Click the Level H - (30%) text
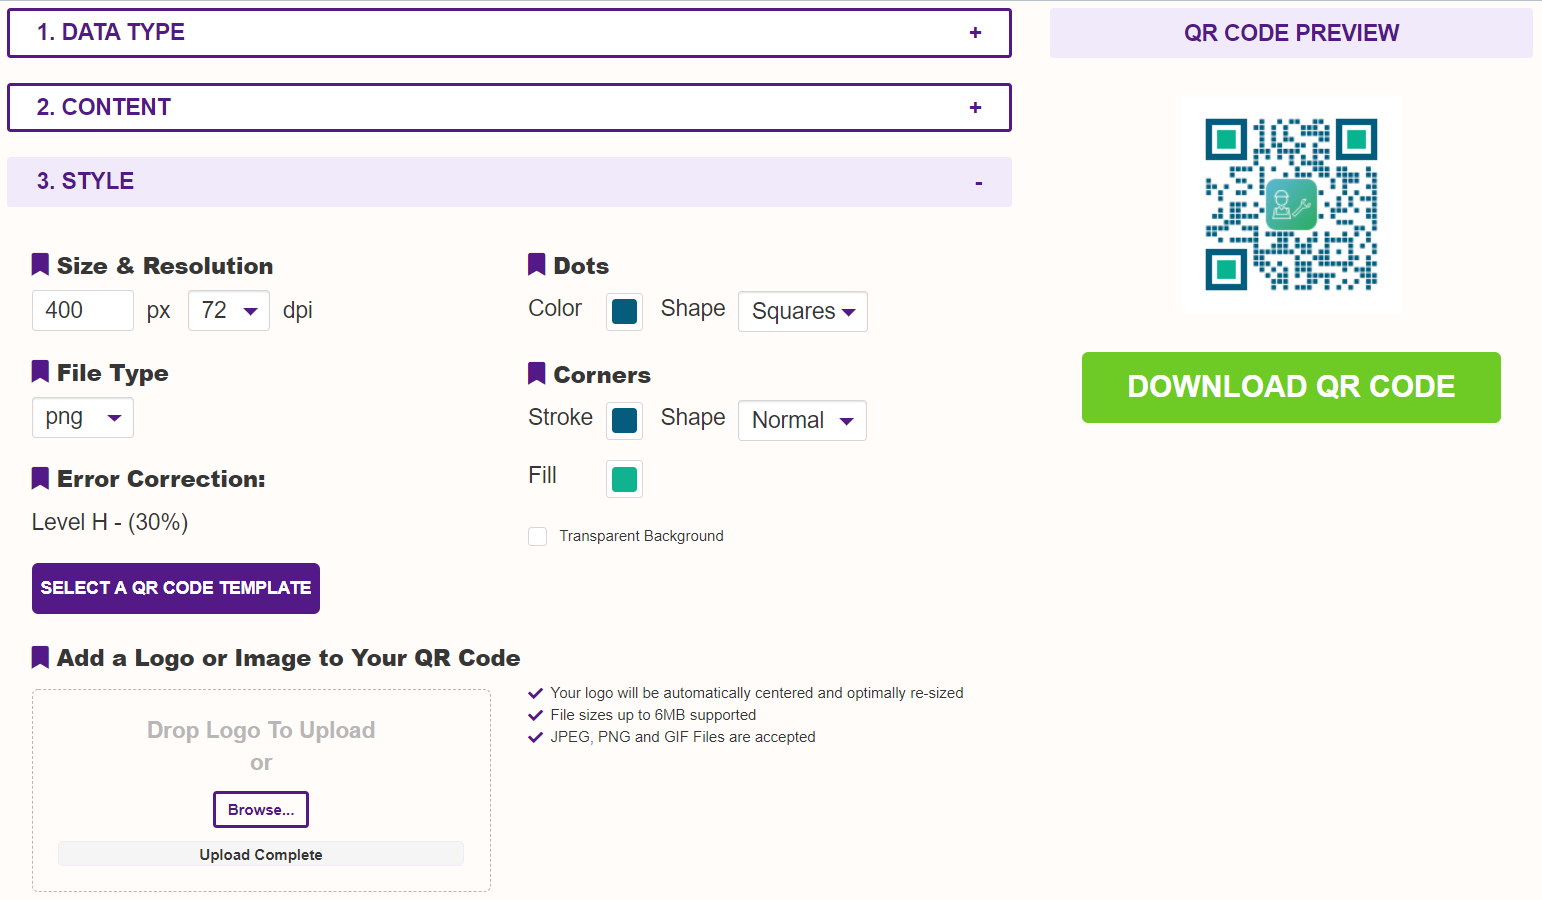Image resolution: width=1542 pixels, height=900 pixels. coord(110,522)
